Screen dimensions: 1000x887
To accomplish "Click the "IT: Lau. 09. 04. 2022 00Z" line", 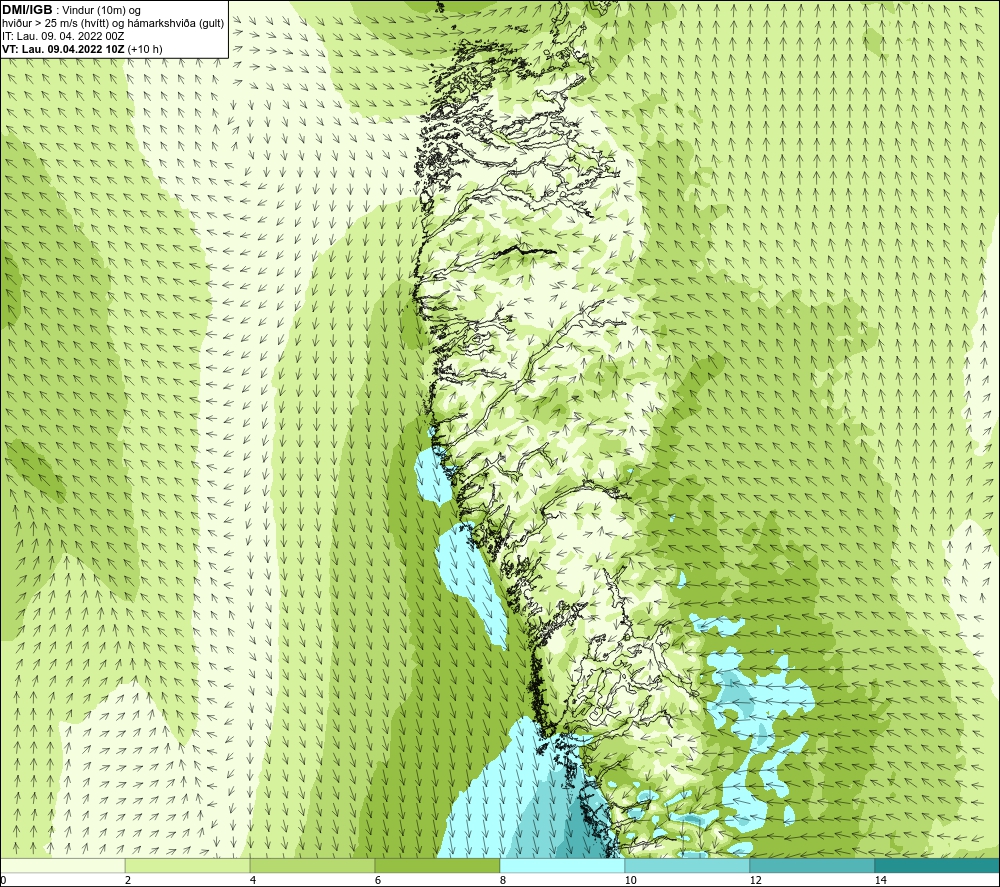I will [63, 36].
